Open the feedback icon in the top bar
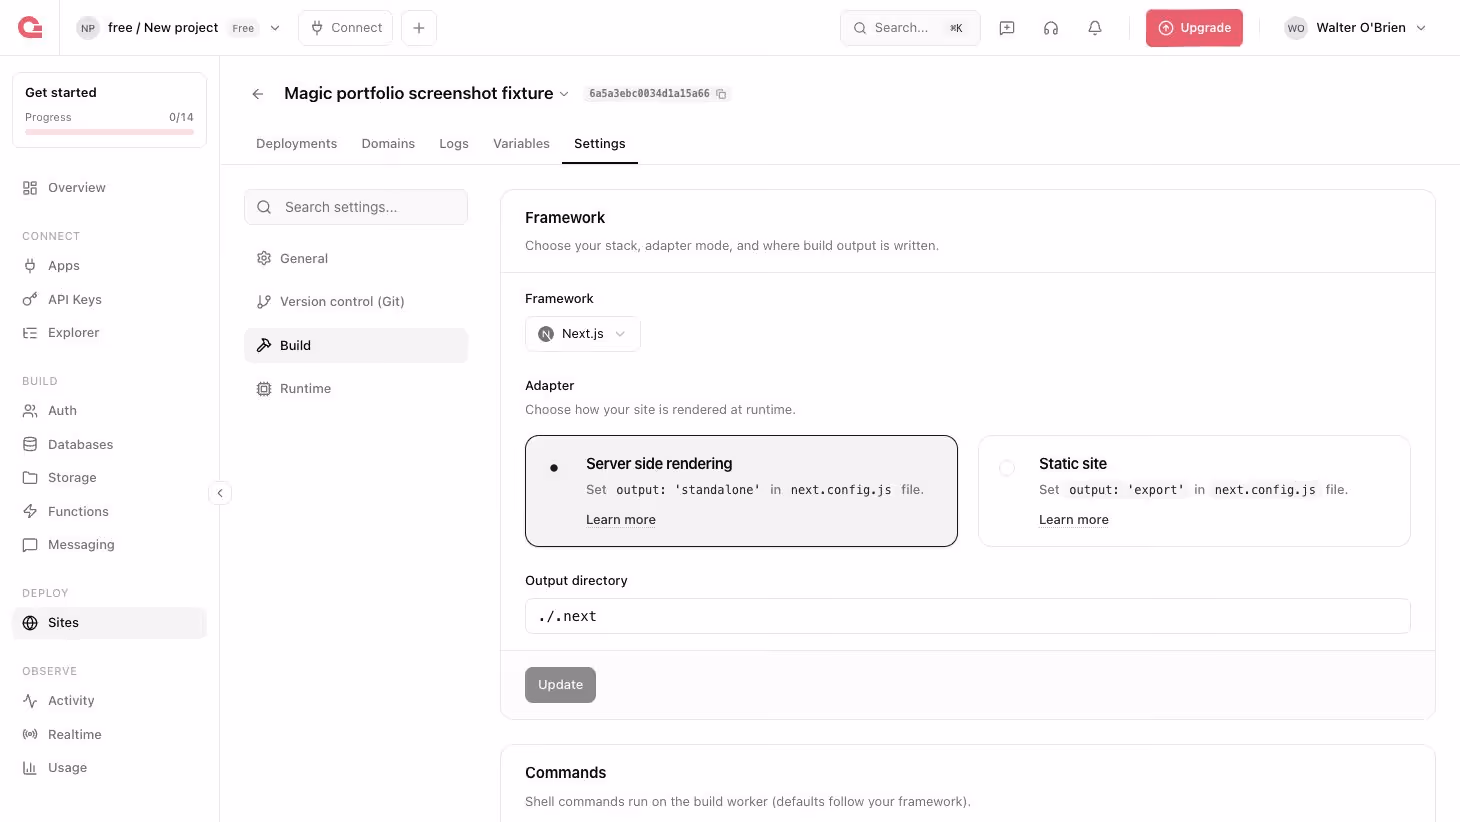 point(1007,28)
